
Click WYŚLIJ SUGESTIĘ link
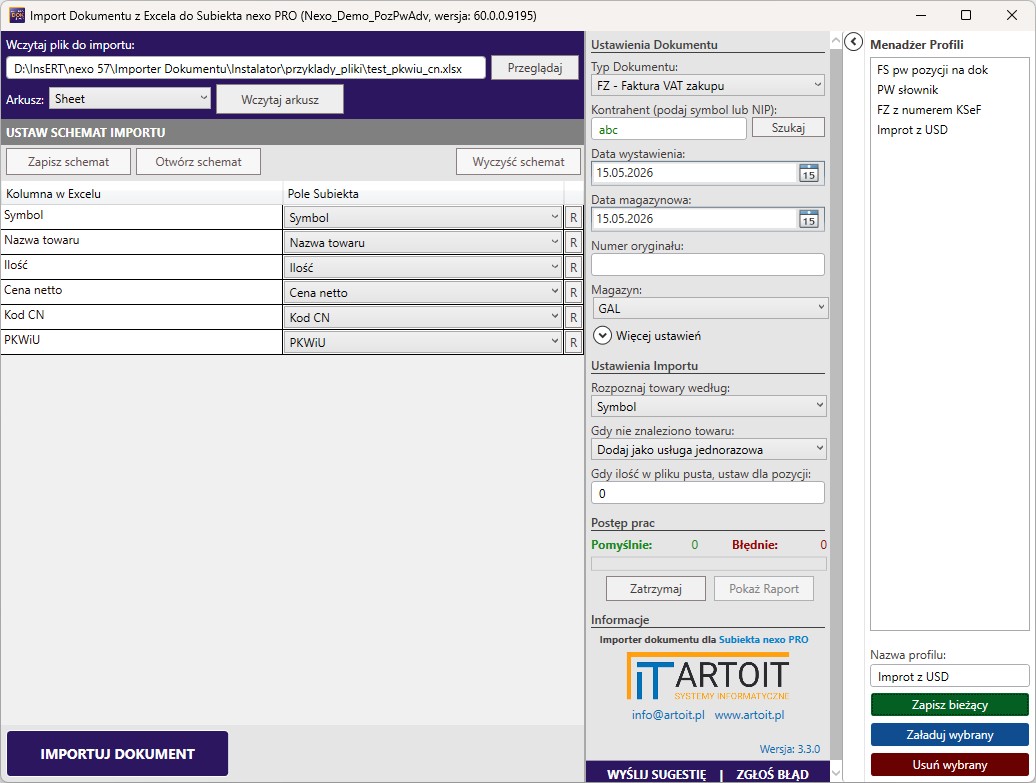(656, 774)
